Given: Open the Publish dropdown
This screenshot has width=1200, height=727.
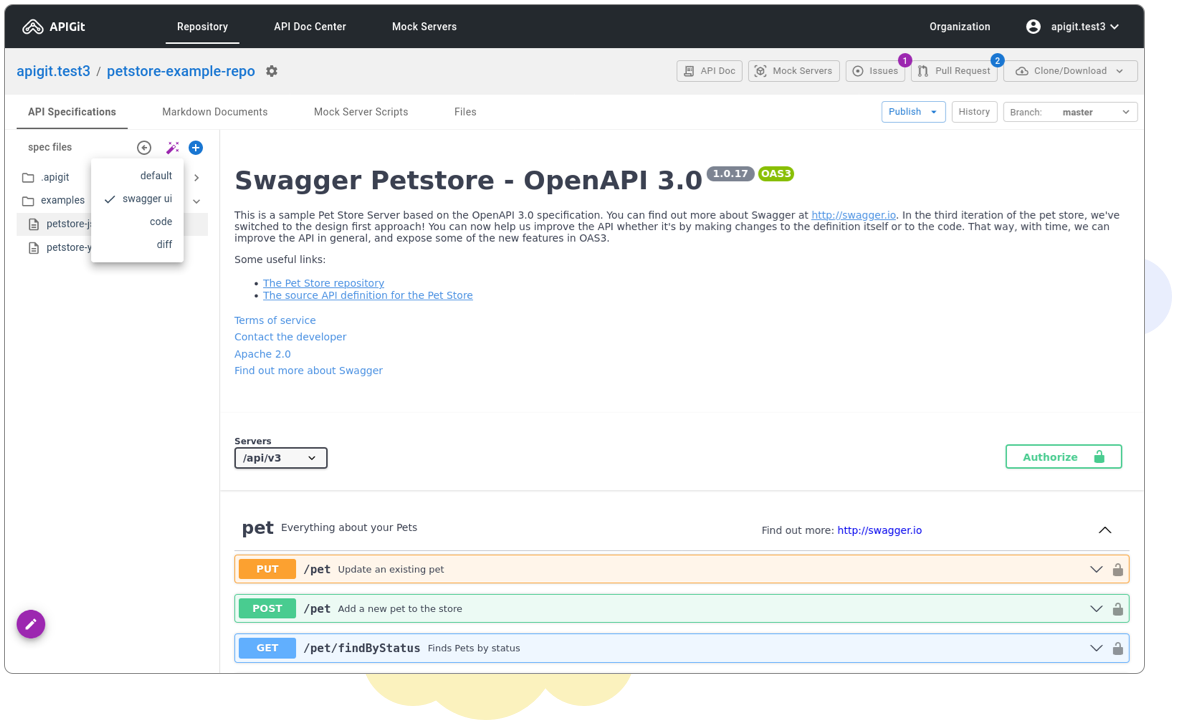Looking at the screenshot, I should 913,112.
